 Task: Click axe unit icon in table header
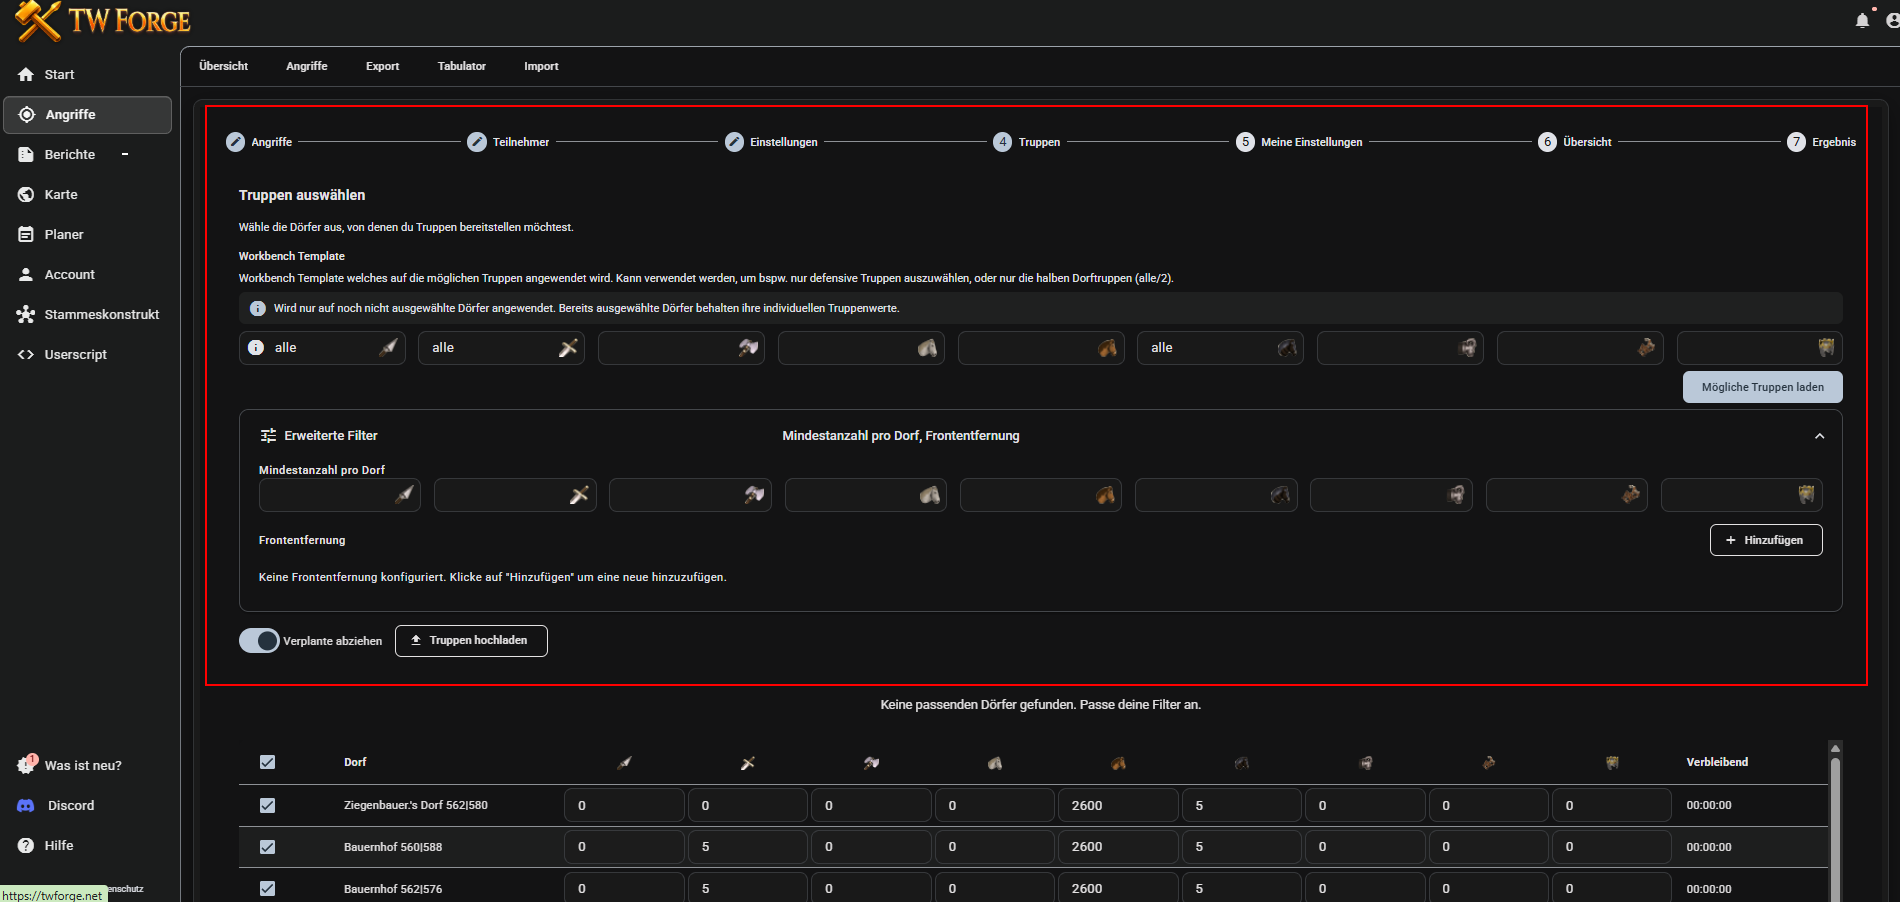tap(872, 763)
